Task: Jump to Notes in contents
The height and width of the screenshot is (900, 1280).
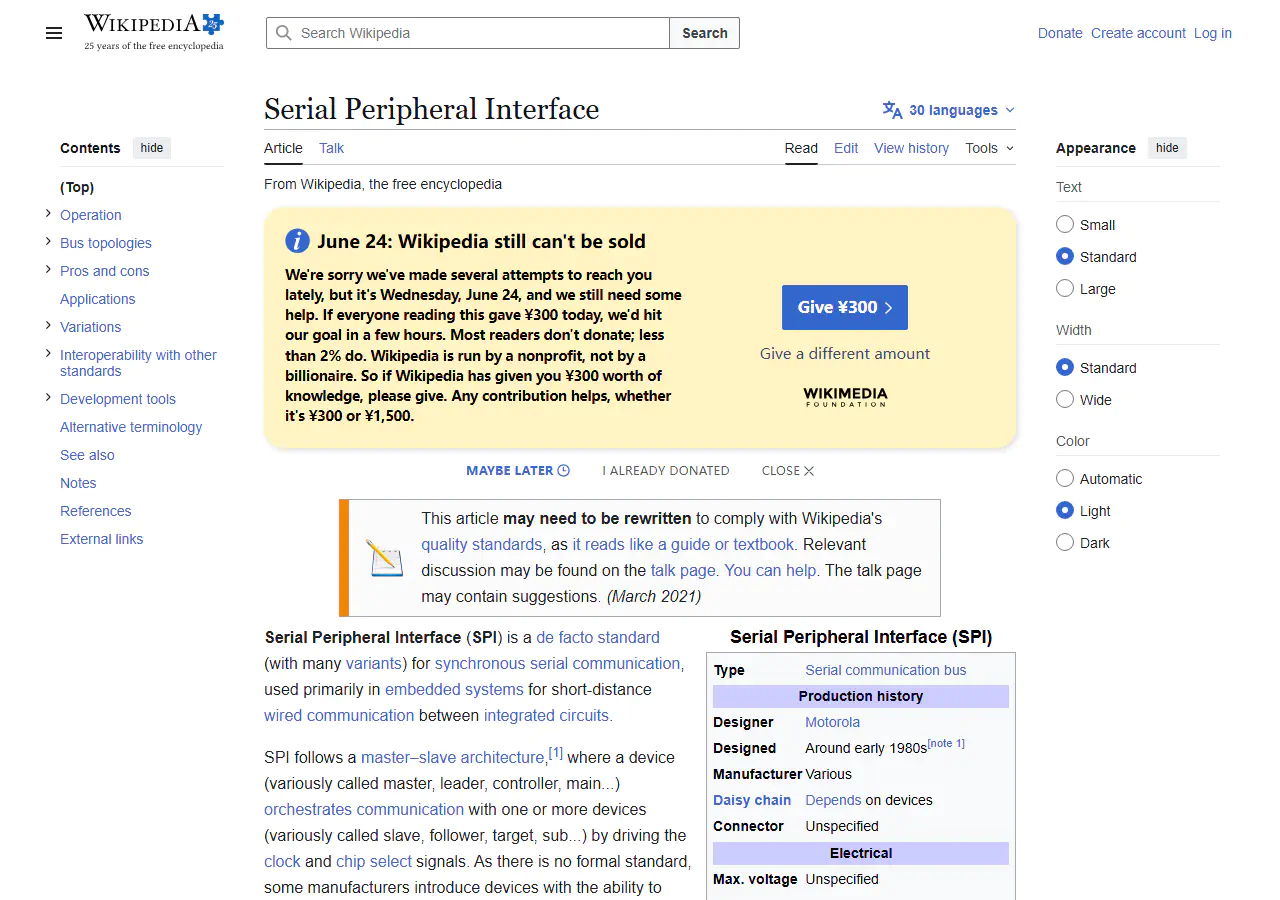Action: click(x=78, y=483)
